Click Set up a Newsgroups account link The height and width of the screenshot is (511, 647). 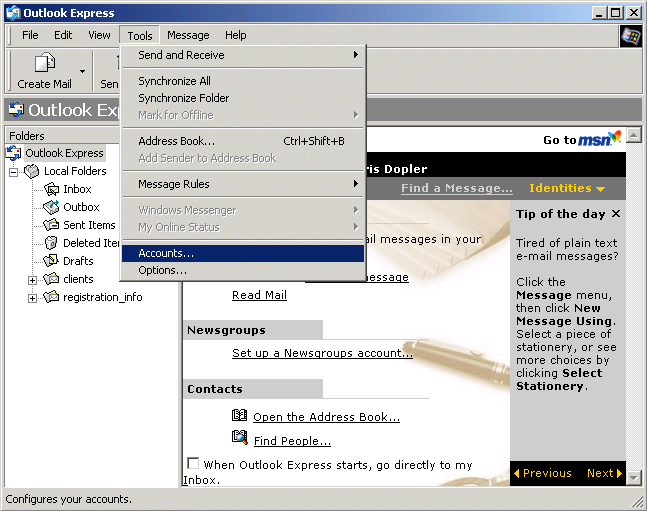(322, 353)
